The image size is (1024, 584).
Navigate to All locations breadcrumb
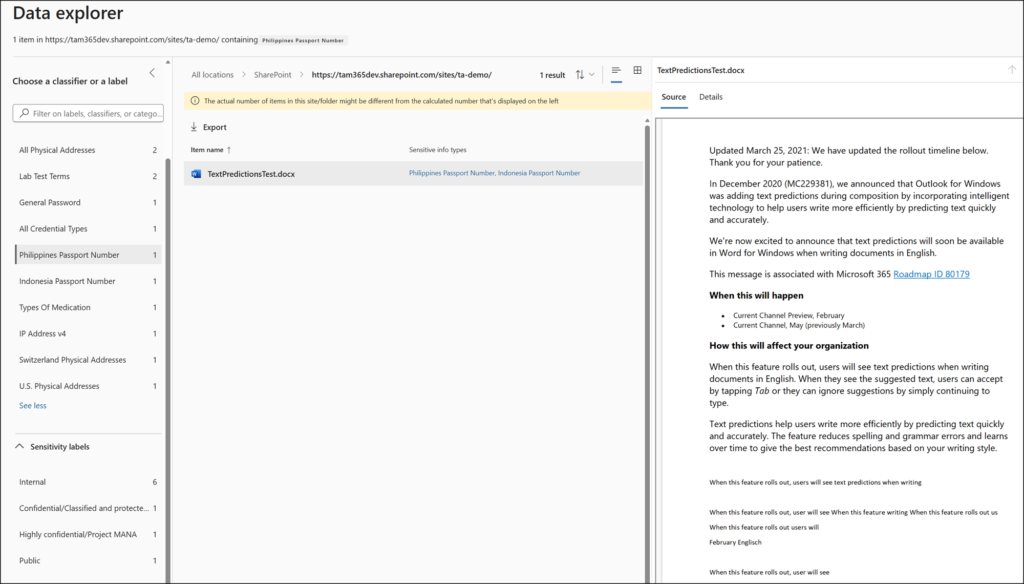pyautogui.click(x=212, y=75)
